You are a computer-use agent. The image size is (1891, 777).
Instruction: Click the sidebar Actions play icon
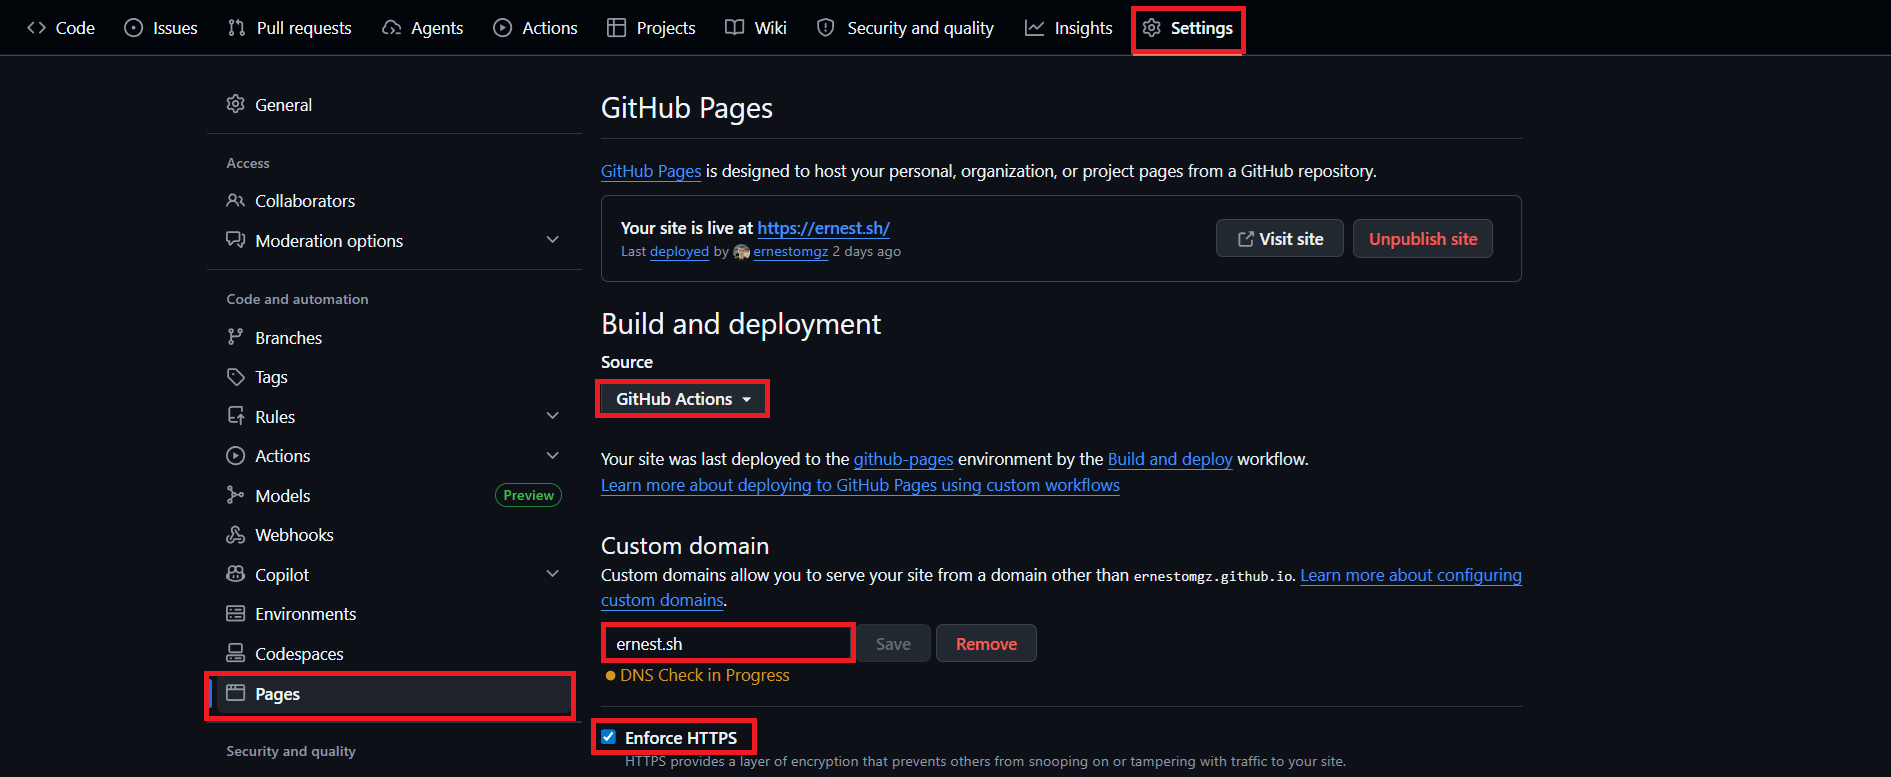[236, 456]
